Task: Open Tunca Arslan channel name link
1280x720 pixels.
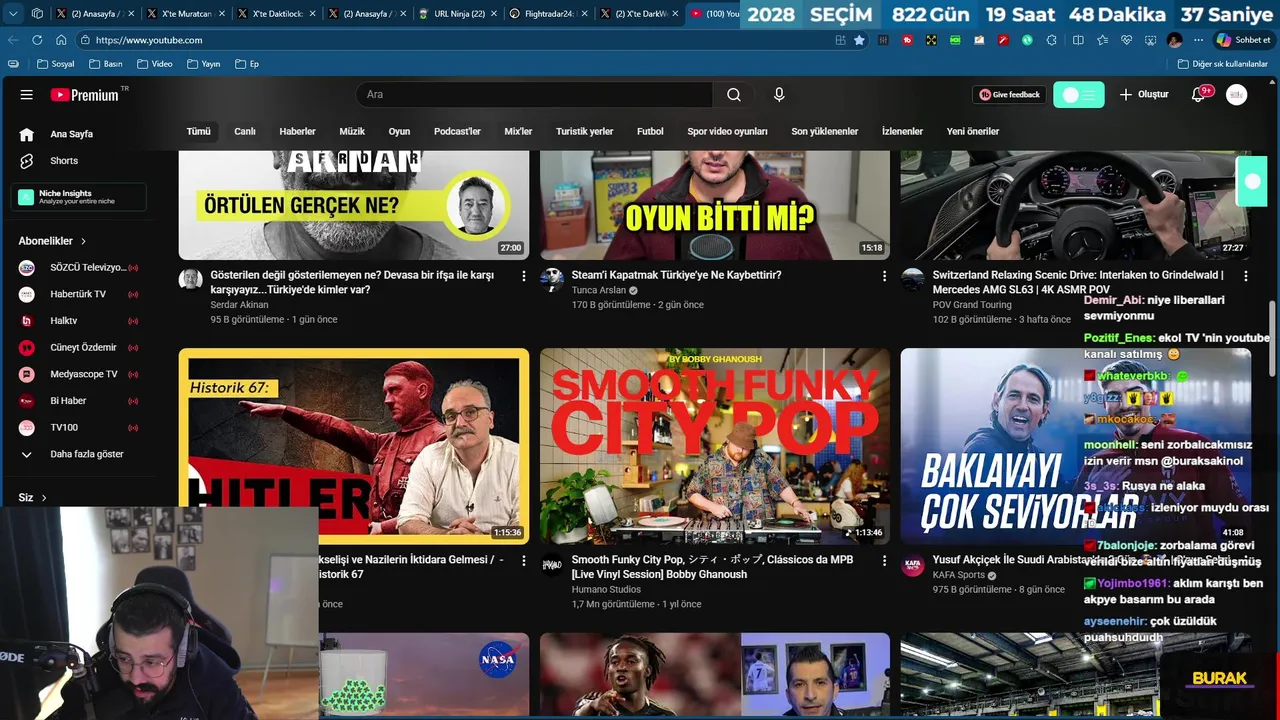Action: click(x=599, y=291)
